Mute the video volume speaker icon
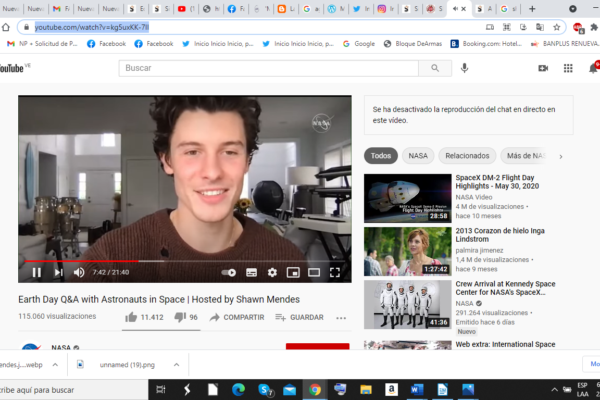Image resolution: width=600 pixels, height=400 pixels. click(x=79, y=272)
